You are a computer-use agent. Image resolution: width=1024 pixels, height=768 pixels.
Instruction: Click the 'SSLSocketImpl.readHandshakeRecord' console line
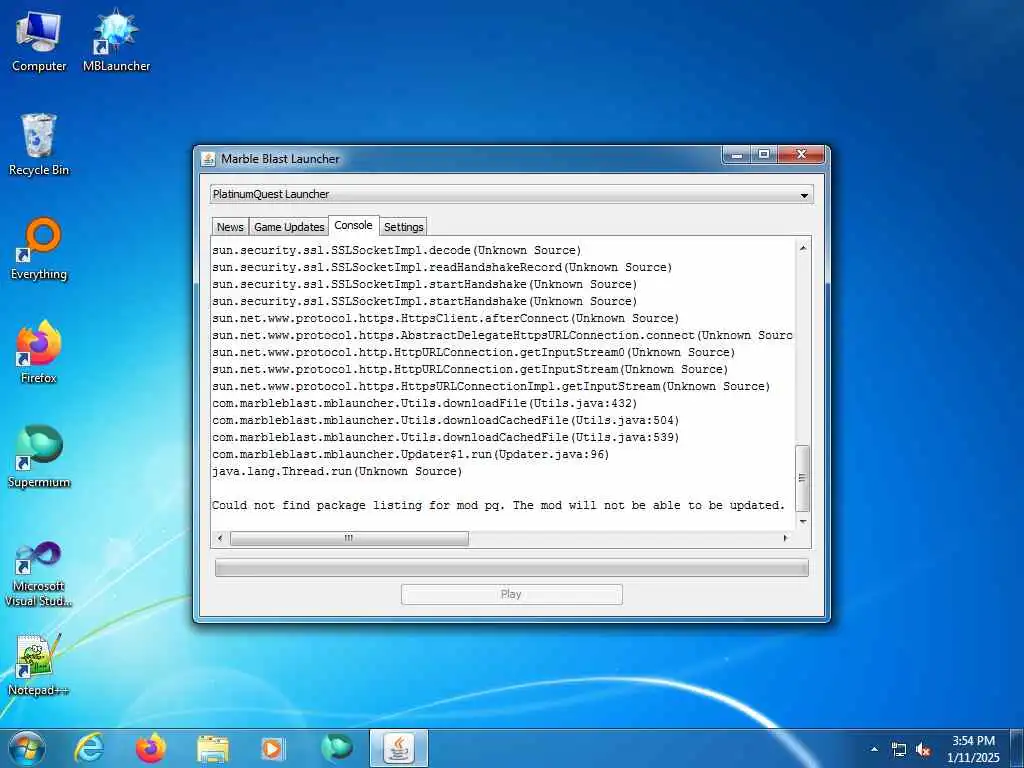coord(442,267)
